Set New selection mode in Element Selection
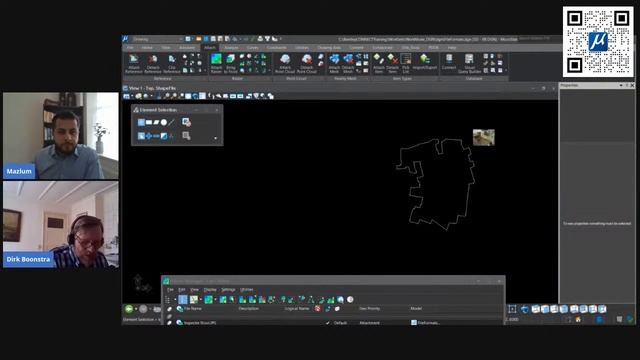This screenshot has width=640, height=360. point(141,136)
